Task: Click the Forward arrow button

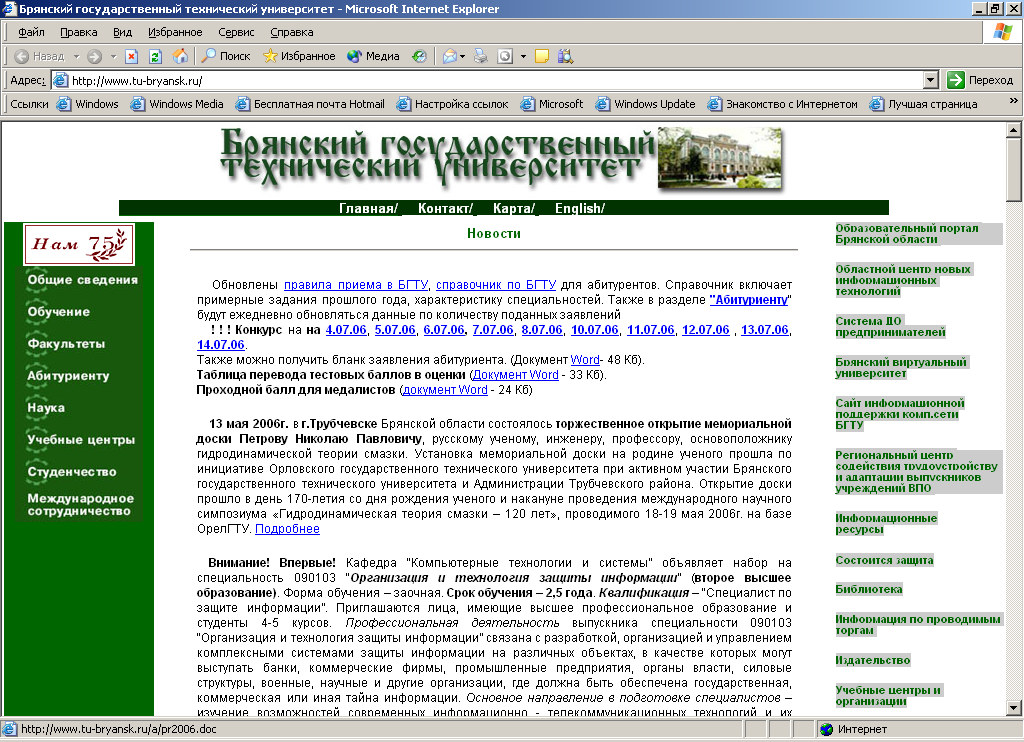Action: [x=95, y=56]
